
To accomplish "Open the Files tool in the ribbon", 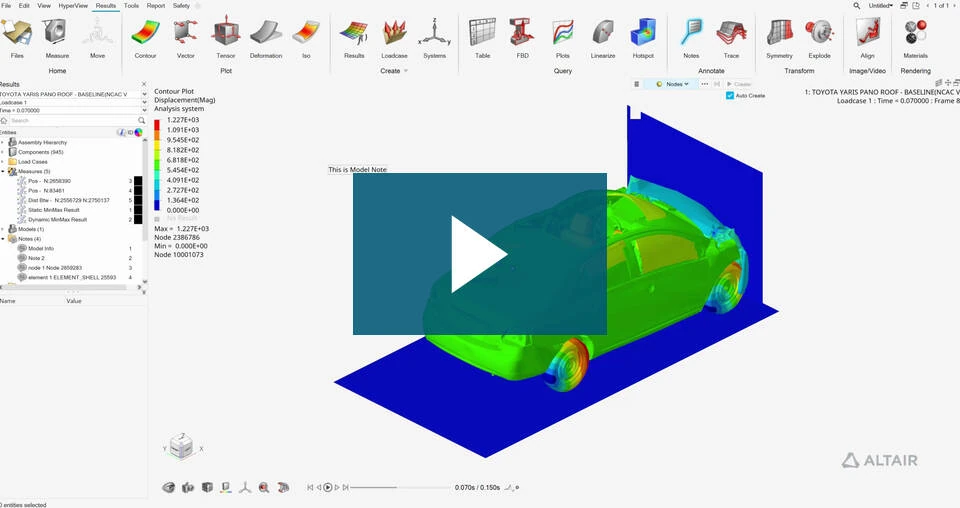I will [17, 38].
